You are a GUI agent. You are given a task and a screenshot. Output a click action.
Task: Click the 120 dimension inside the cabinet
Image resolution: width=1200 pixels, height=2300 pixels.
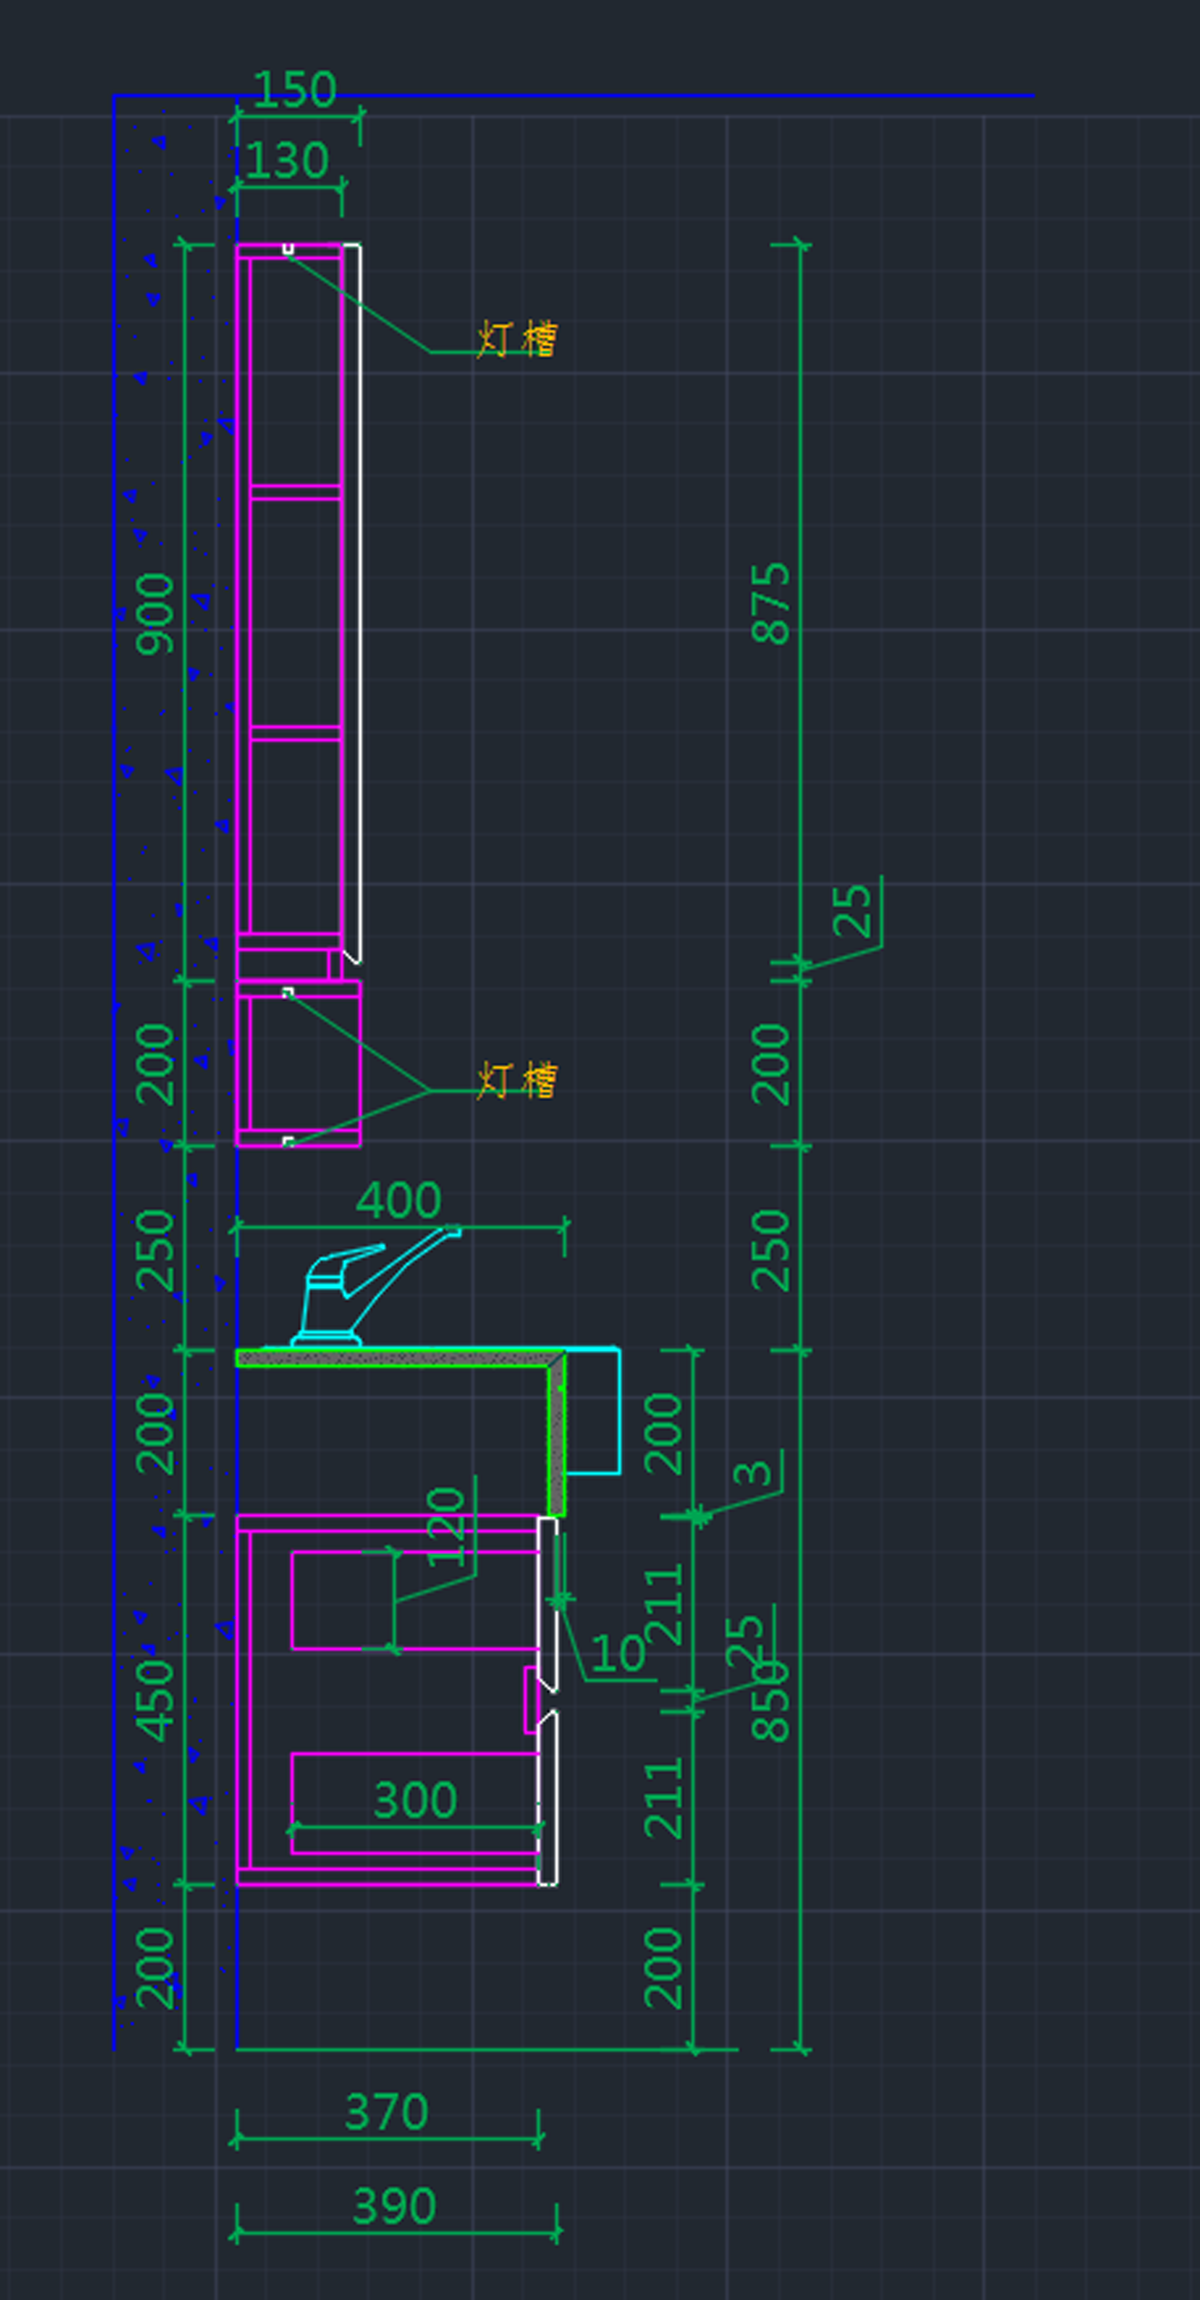coord(446,1527)
